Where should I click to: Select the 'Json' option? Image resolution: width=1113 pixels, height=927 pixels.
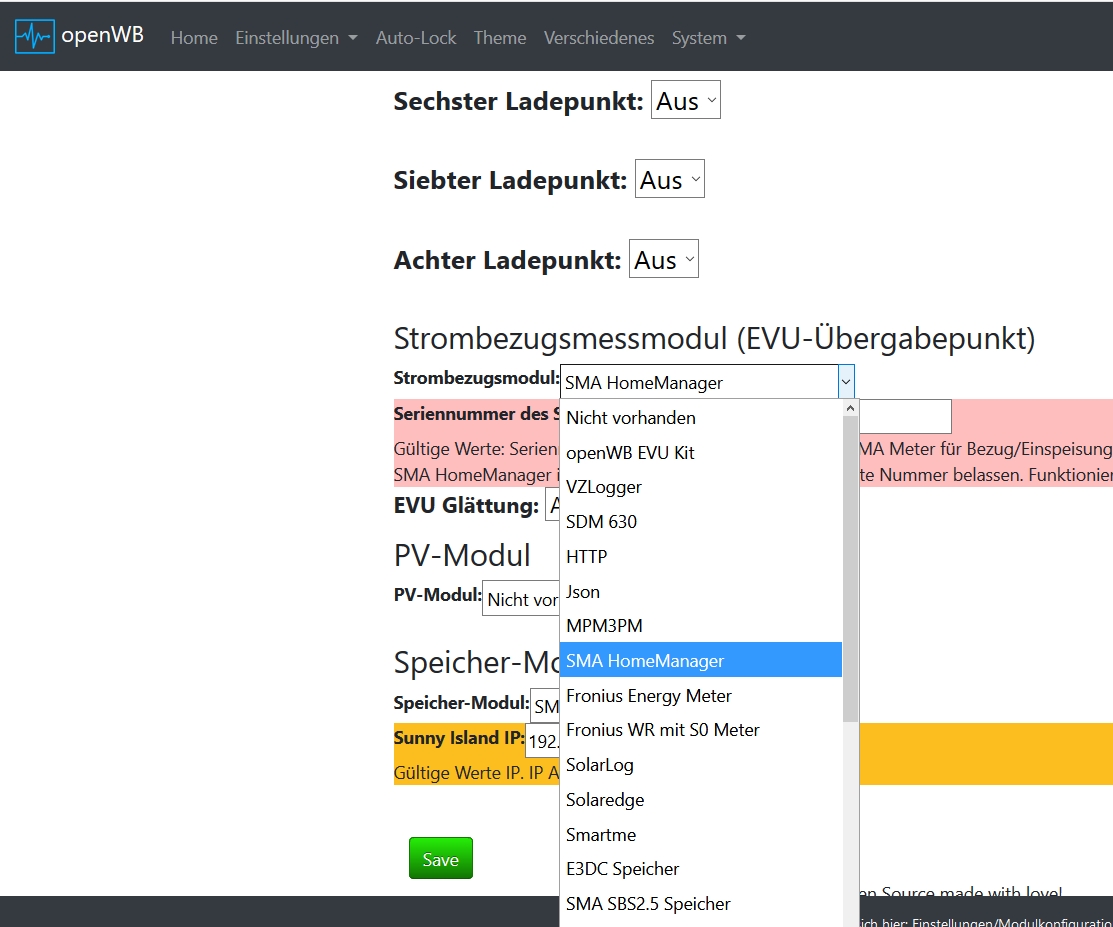[x=701, y=591]
